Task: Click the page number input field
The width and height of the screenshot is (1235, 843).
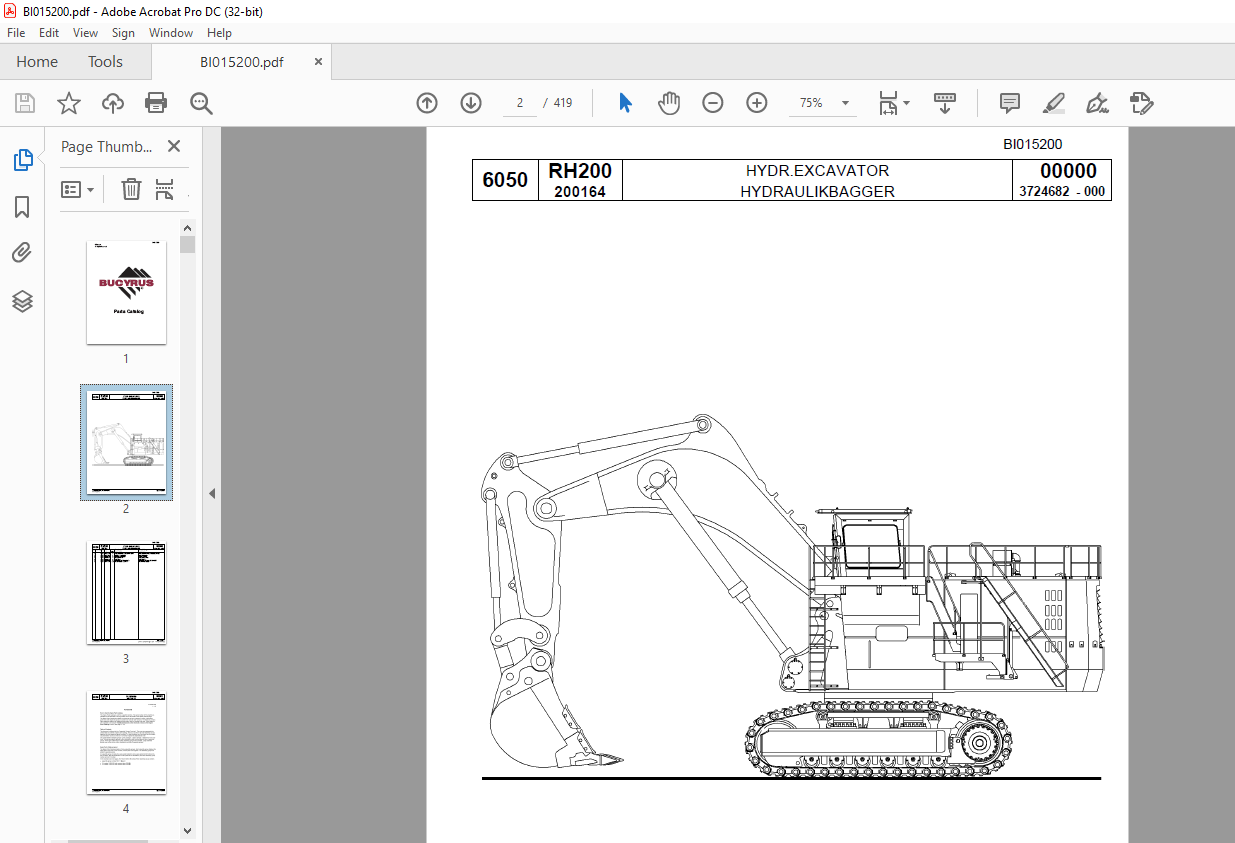Action: (520, 103)
